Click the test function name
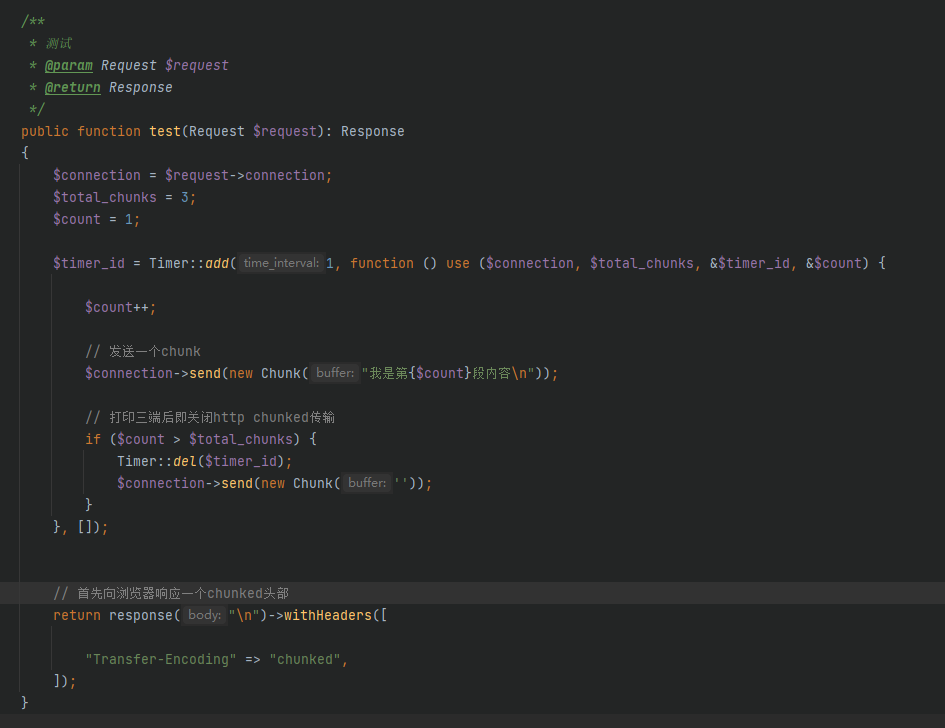Screen dimensions: 945x728 click(x=165, y=131)
